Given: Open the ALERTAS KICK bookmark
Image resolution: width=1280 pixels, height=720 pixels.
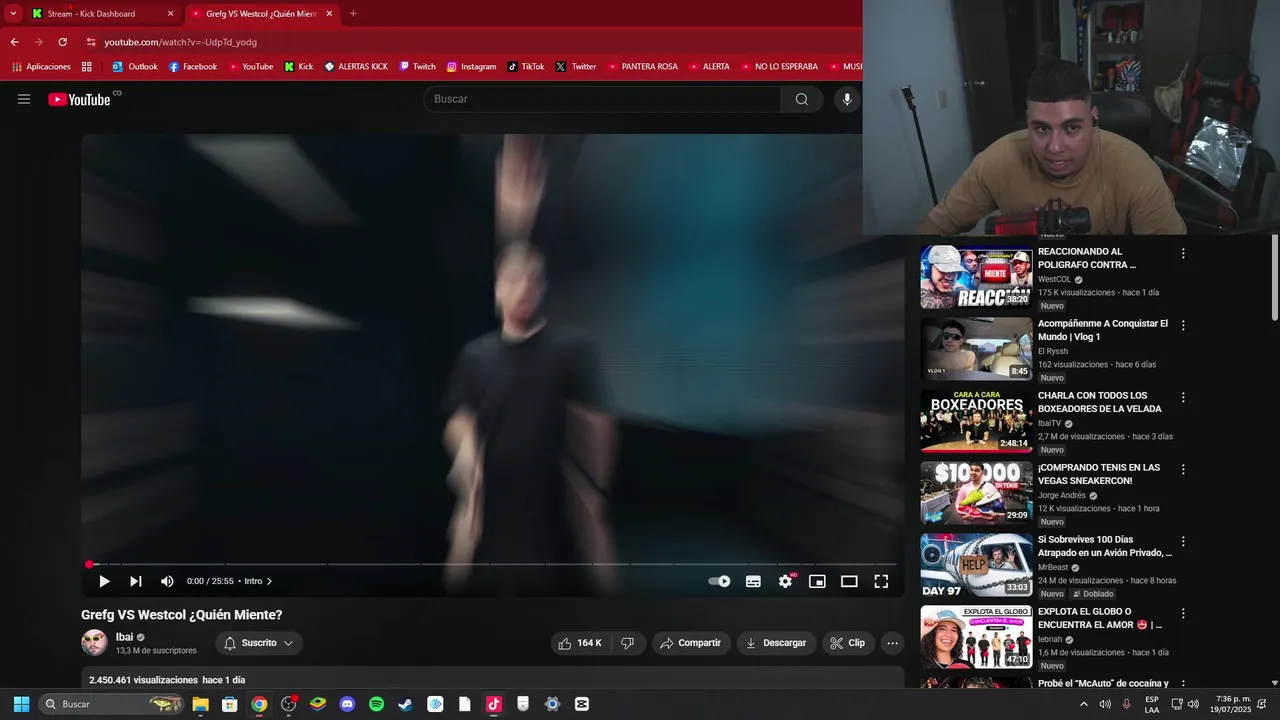Looking at the screenshot, I should tap(356, 67).
